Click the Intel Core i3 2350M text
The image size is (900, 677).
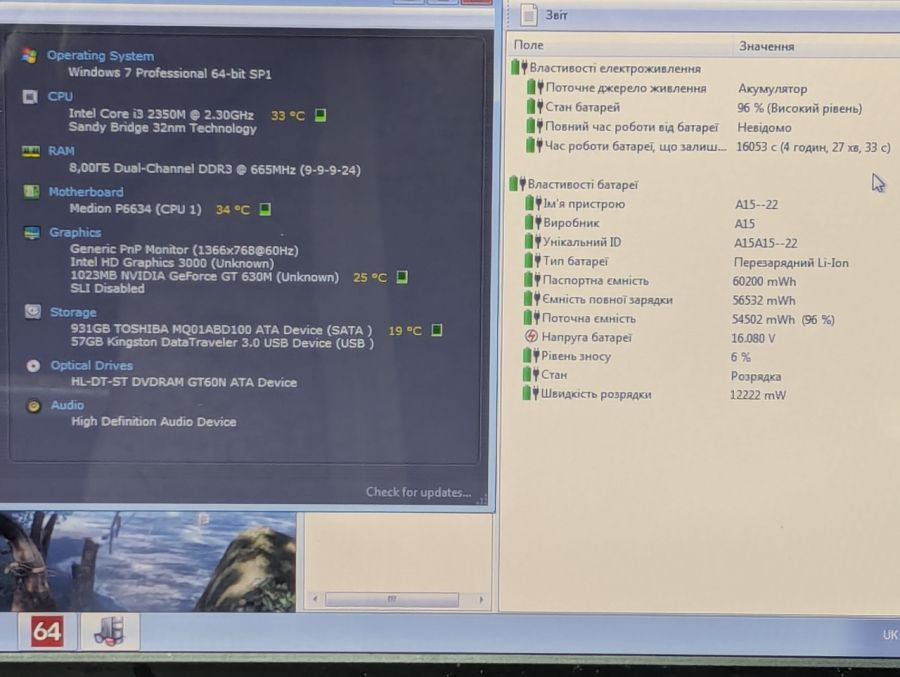click(161, 114)
